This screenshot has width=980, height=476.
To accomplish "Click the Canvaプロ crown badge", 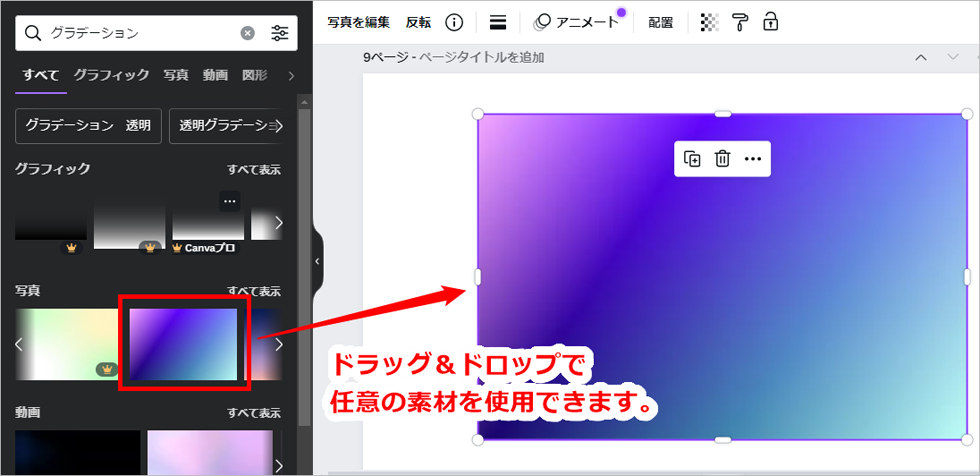I will pos(204,248).
